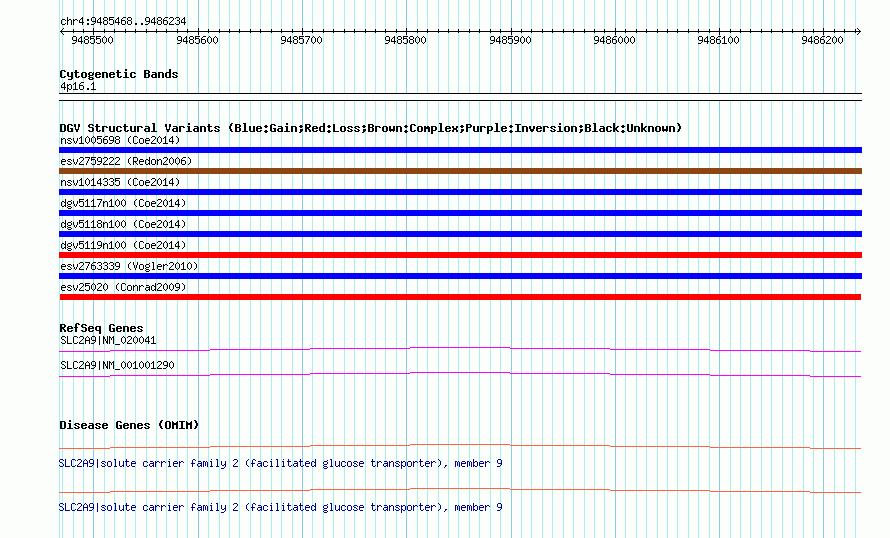The image size is (890, 538).
Task: Select the red loss bar under esv25020
Action: [460, 297]
